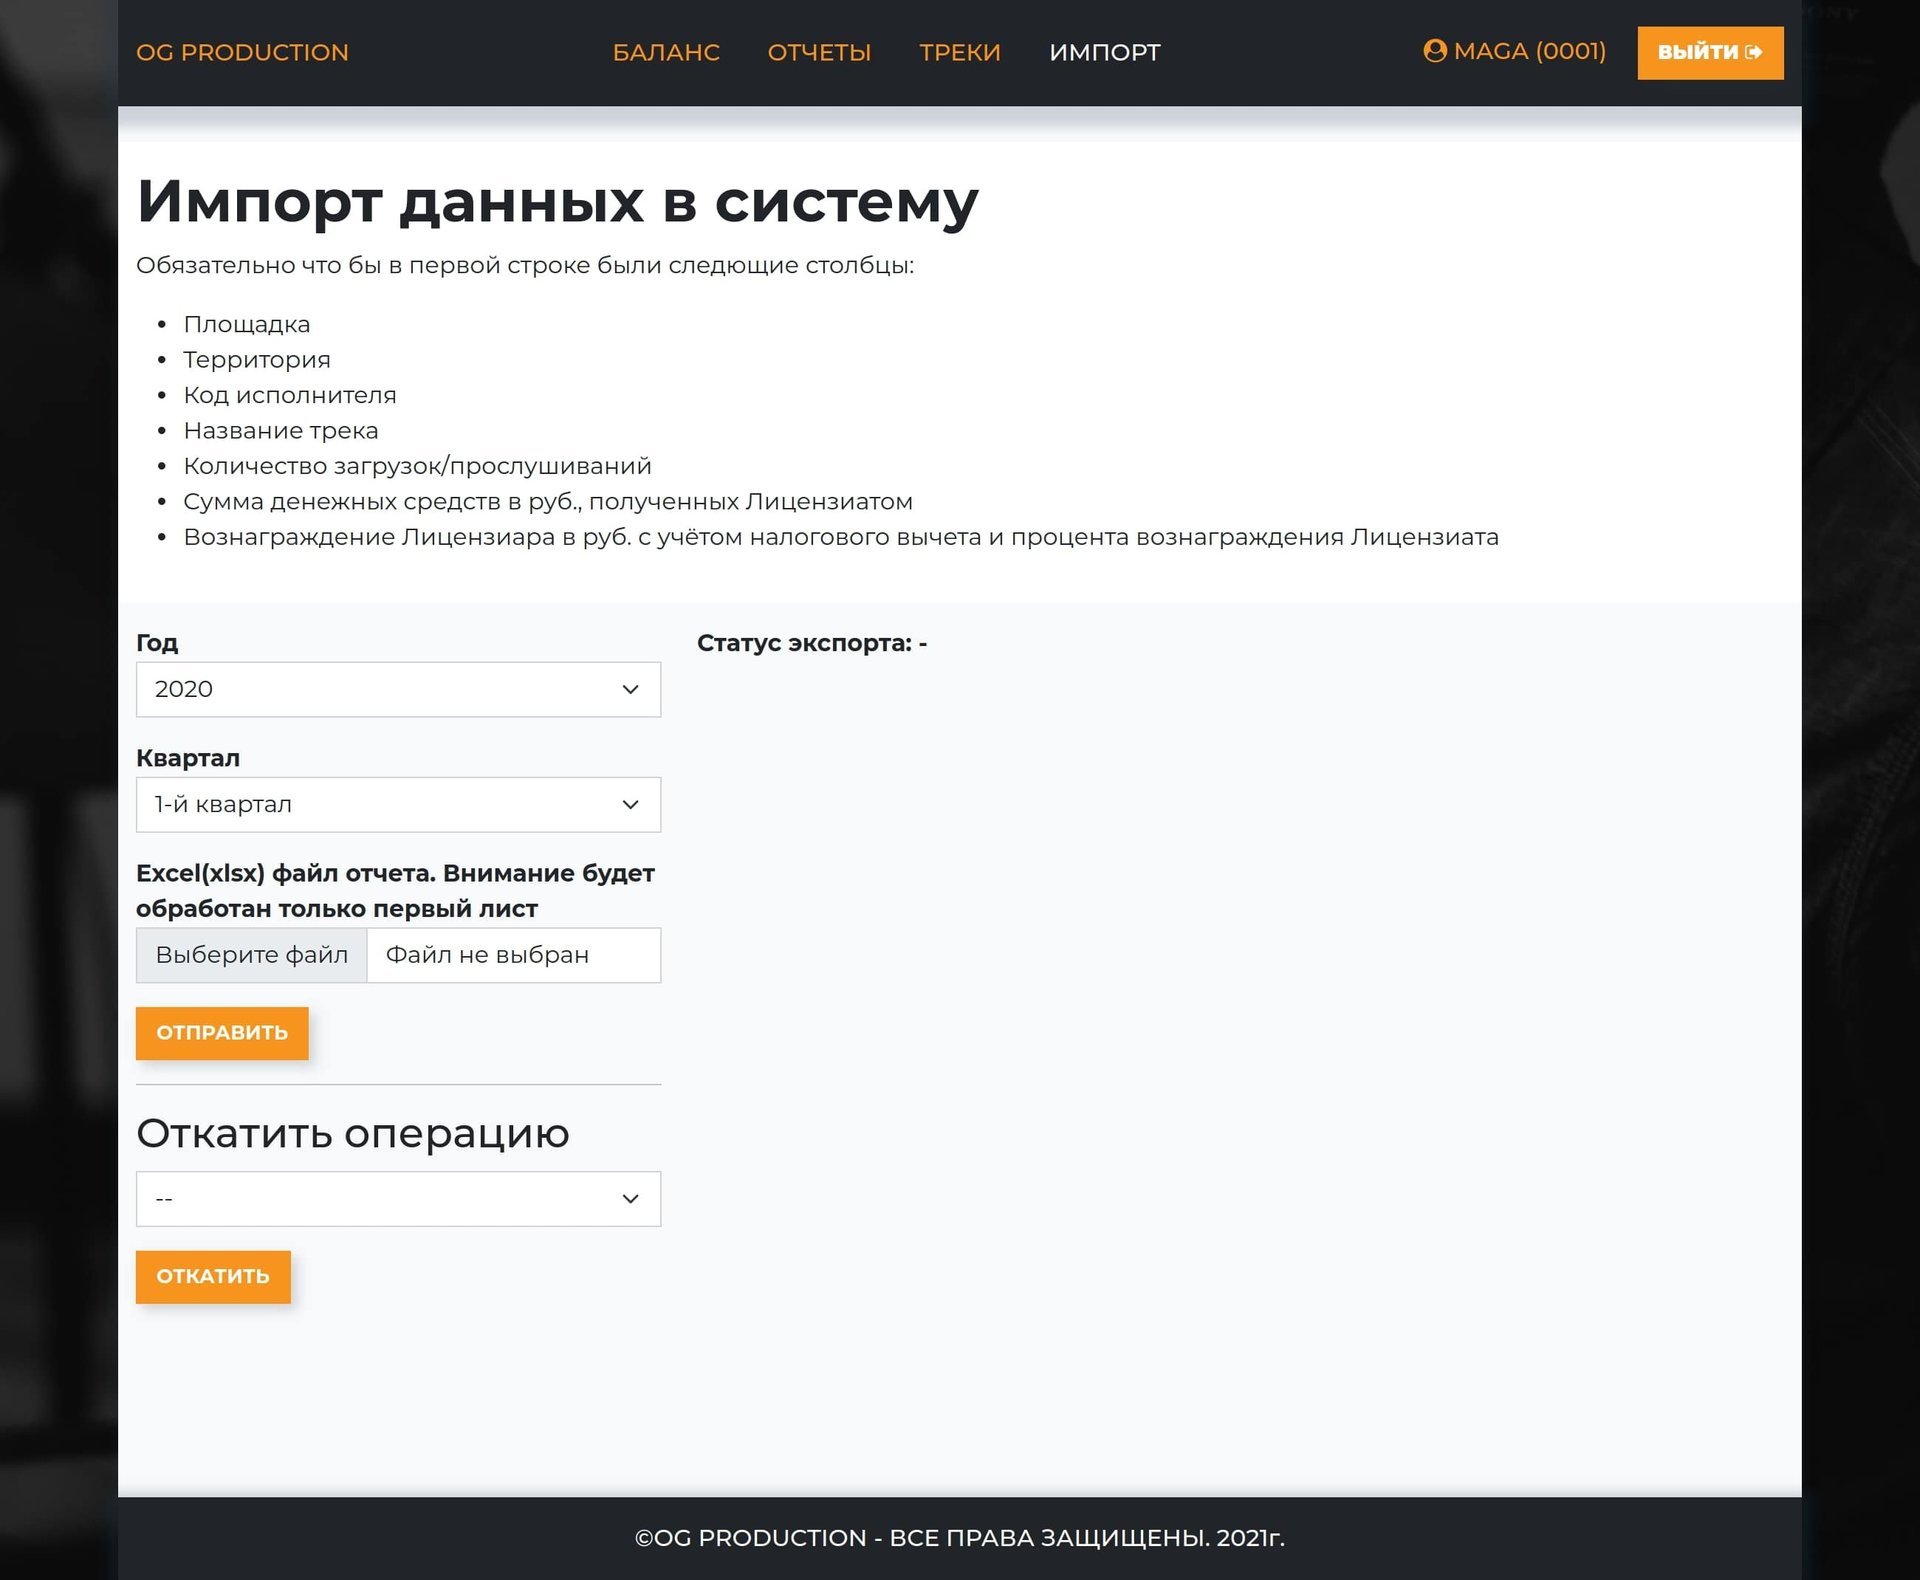Click the Количество загрузок/прослушиваний list item
This screenshot has height=1580, width=1920.
[x=417, y=466]
